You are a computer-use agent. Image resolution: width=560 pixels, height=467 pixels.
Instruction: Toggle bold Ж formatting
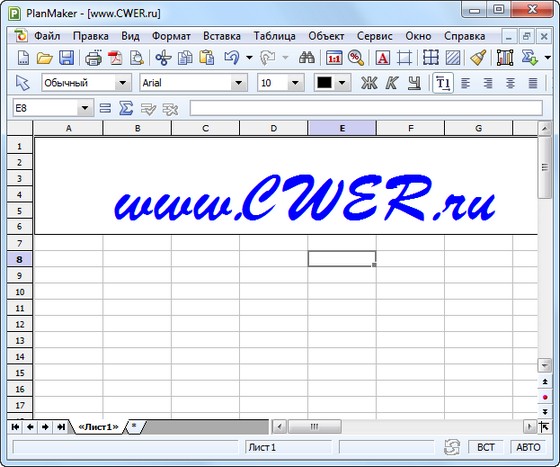[x=369, y=83]
